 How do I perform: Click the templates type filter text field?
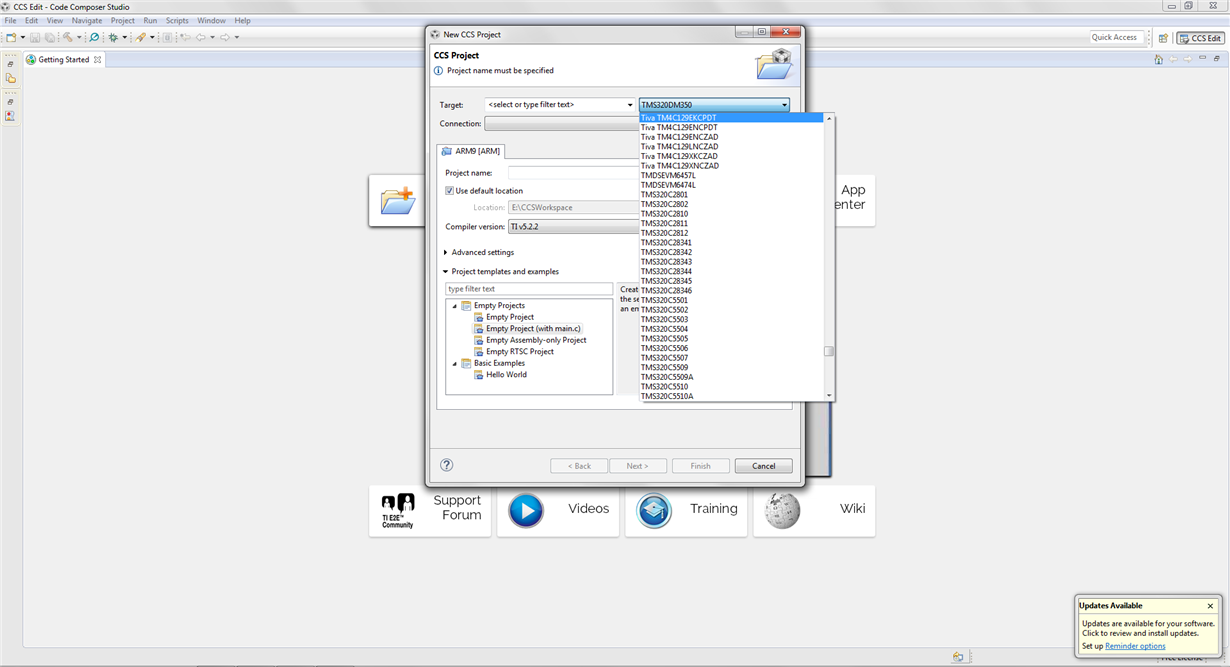529,289
